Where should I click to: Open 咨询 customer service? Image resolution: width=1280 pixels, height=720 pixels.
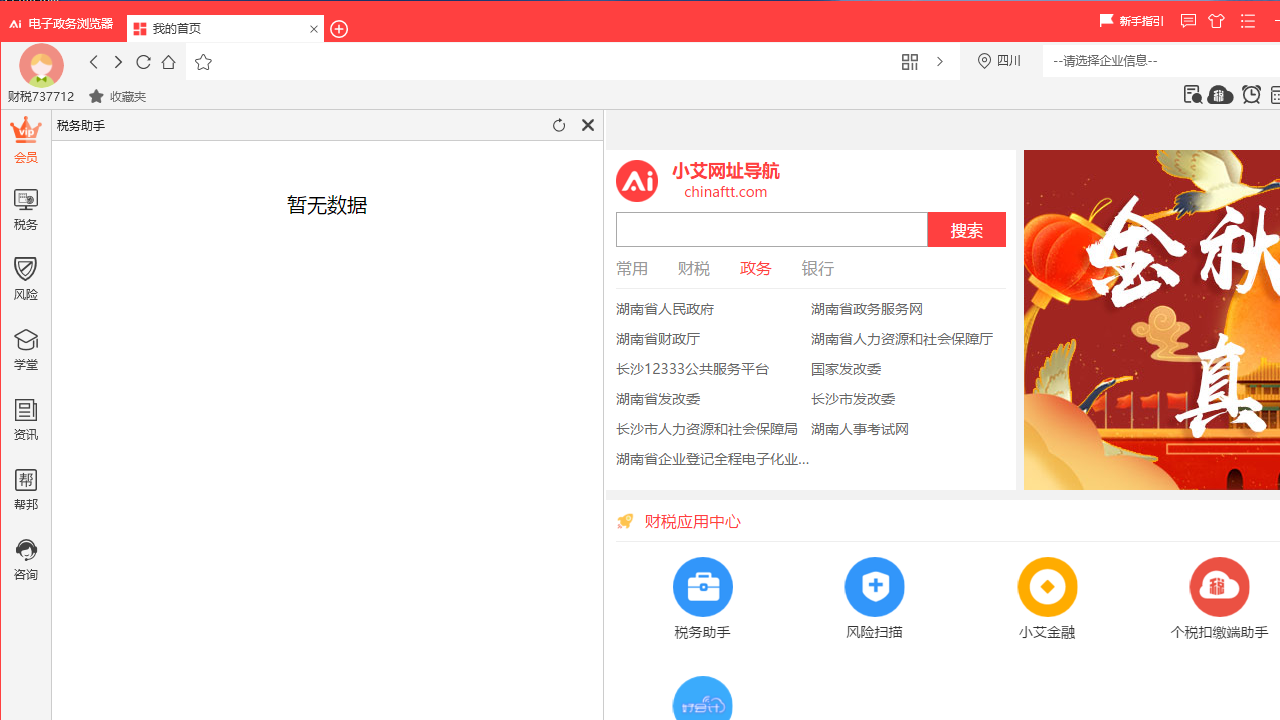pyautogui.click(x=25, y=558)
